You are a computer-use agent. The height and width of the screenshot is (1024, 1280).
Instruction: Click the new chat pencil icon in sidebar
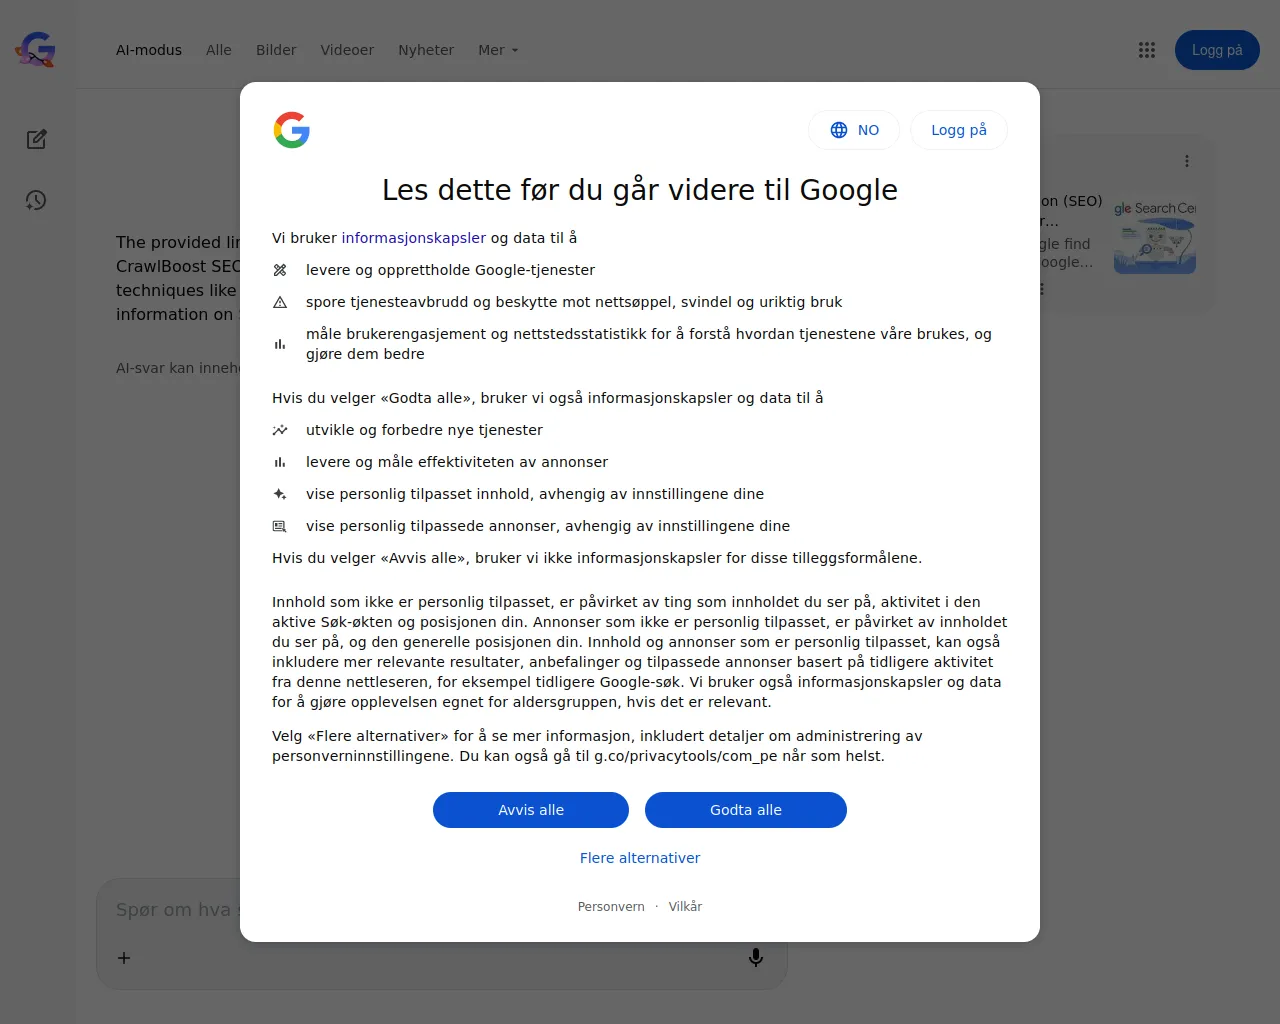[x=37, y=139]
